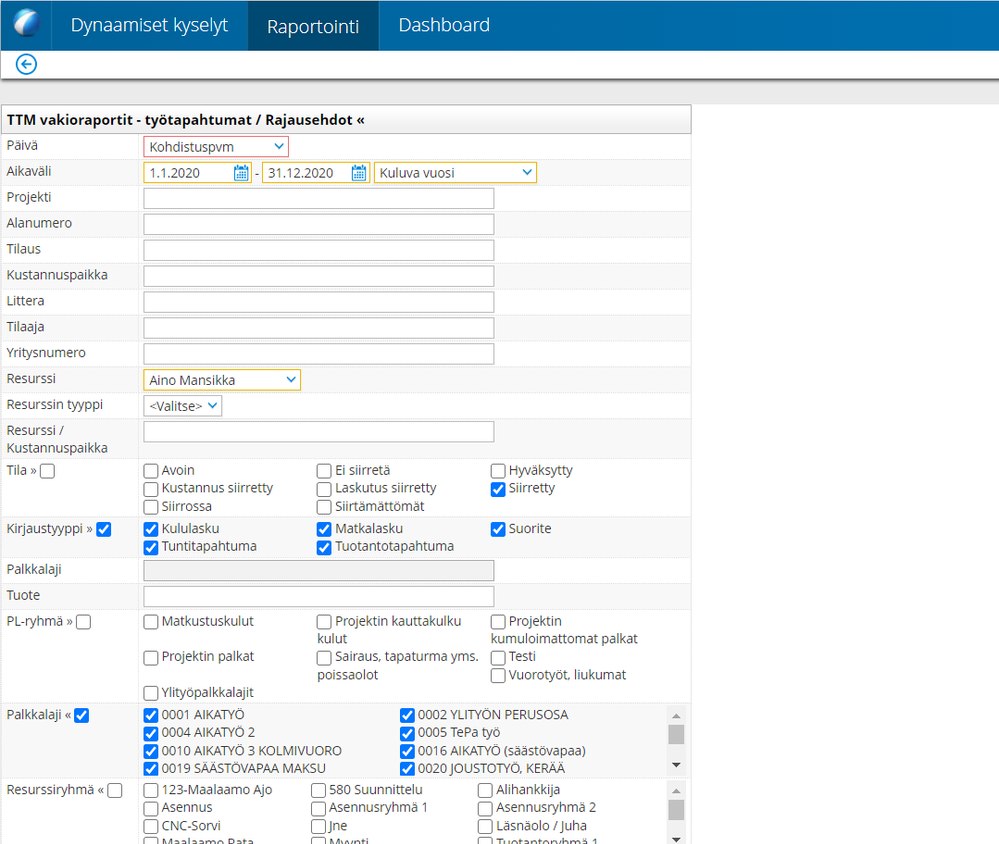Check the Sairaus, tapaturma yms. poissaolot checkbox
The image size is (999, 844).
click(x=324, y=657)
